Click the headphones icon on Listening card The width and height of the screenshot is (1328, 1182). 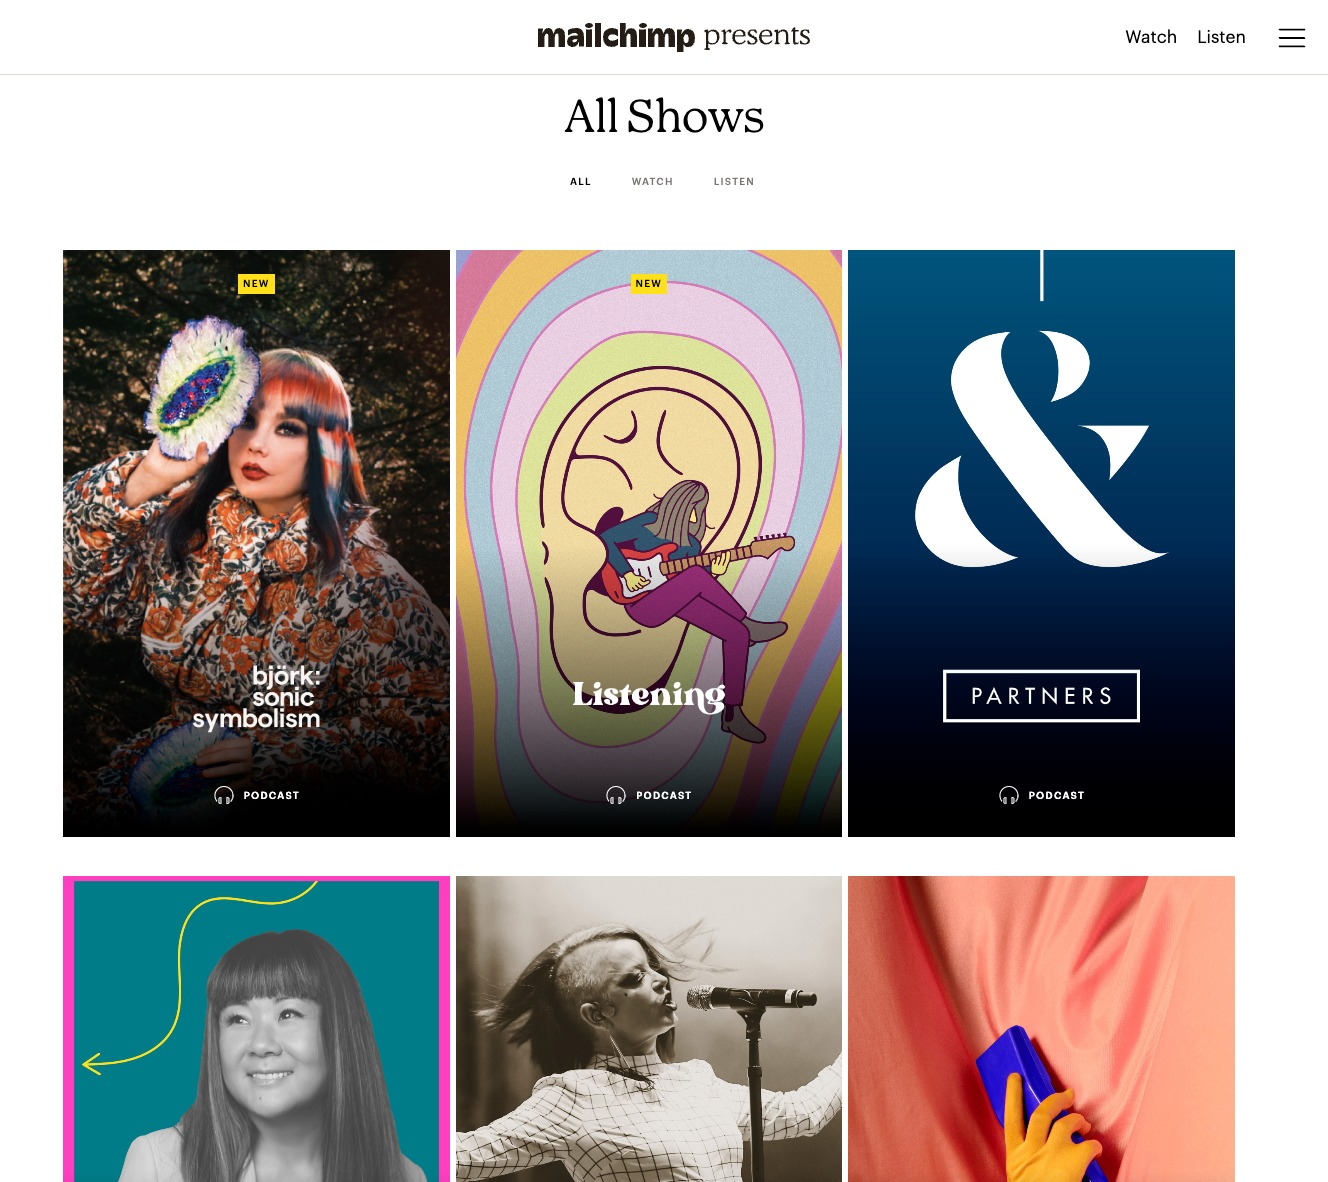[x=616, y=795]
